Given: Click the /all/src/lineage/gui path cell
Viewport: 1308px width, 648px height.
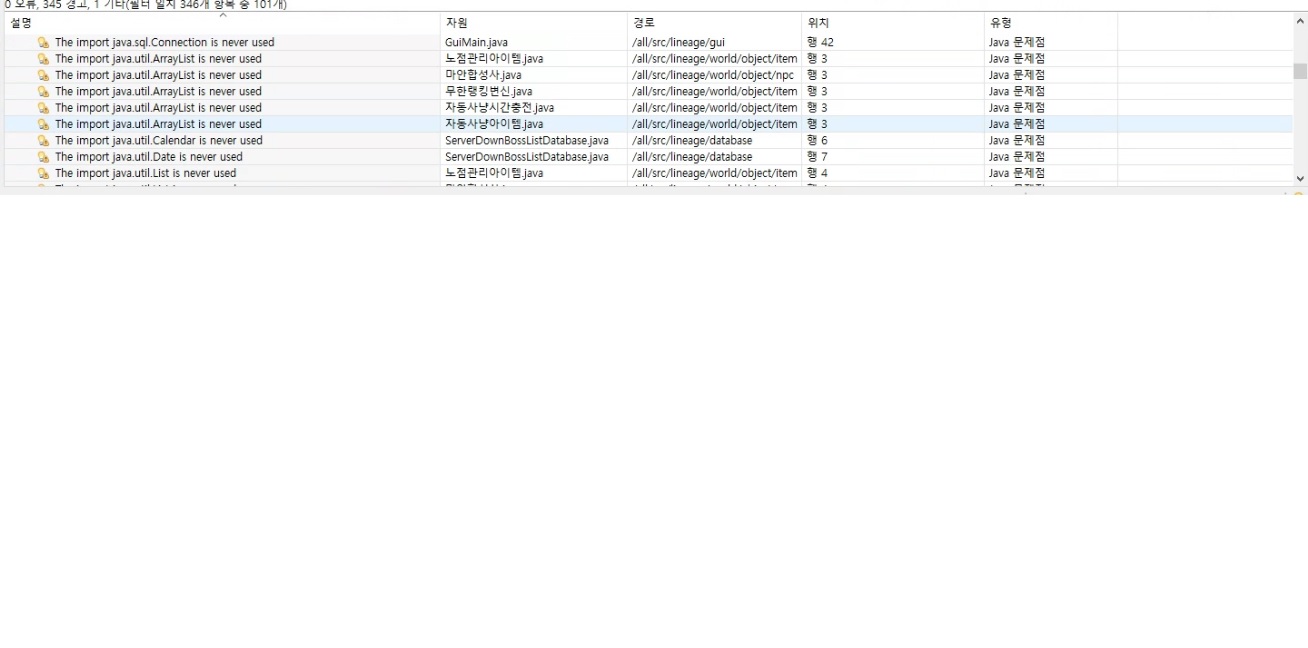Looking at the screenshot, I should point(678,42).
